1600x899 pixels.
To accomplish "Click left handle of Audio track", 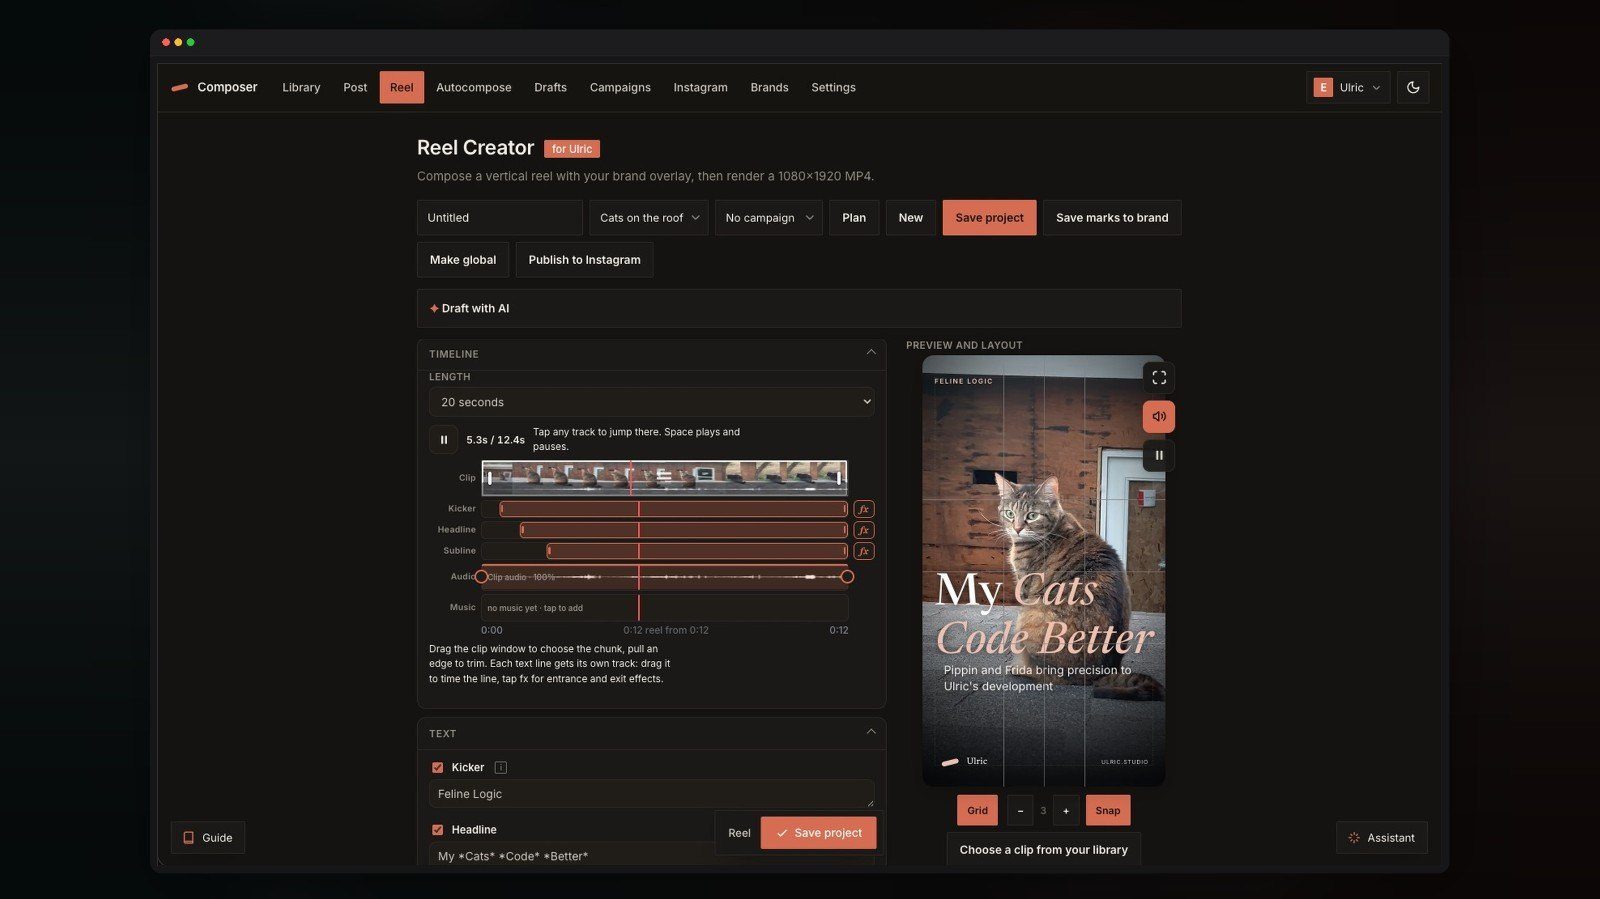I will [x=481, y=577].
